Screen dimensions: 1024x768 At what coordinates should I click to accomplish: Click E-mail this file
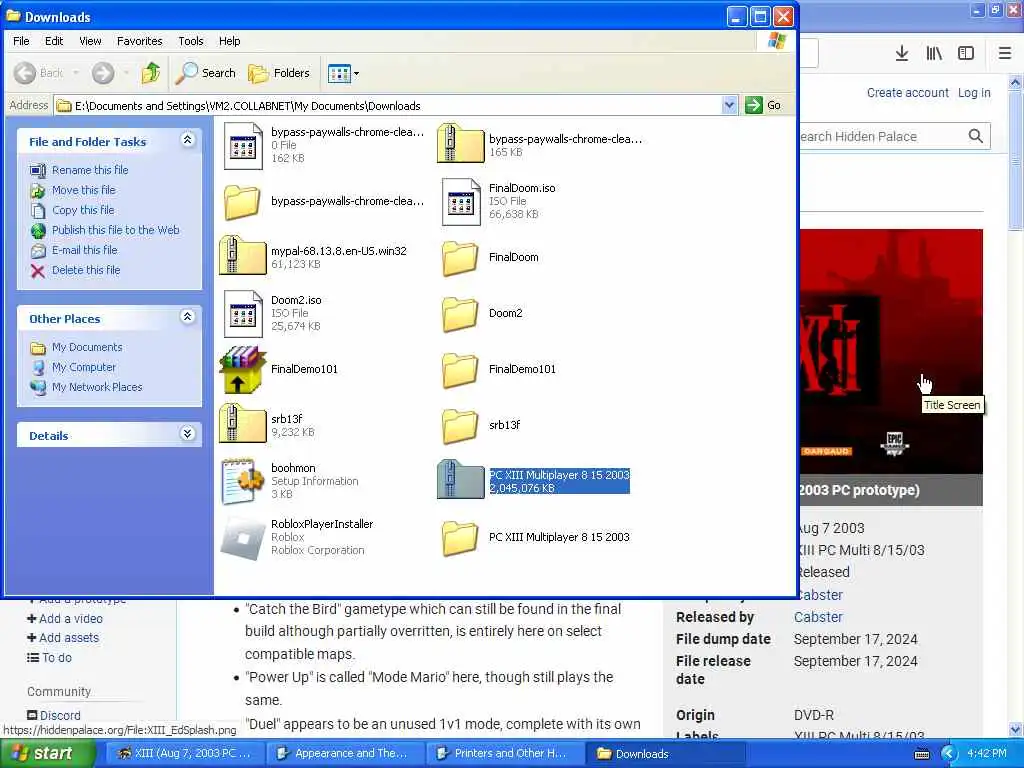(x=85, y=250)
